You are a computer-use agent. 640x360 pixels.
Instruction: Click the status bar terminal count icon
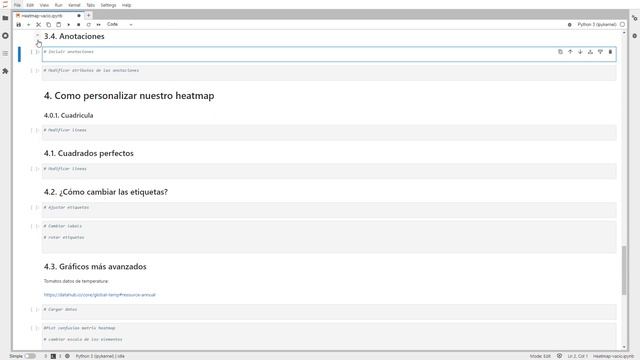(53, 356)
